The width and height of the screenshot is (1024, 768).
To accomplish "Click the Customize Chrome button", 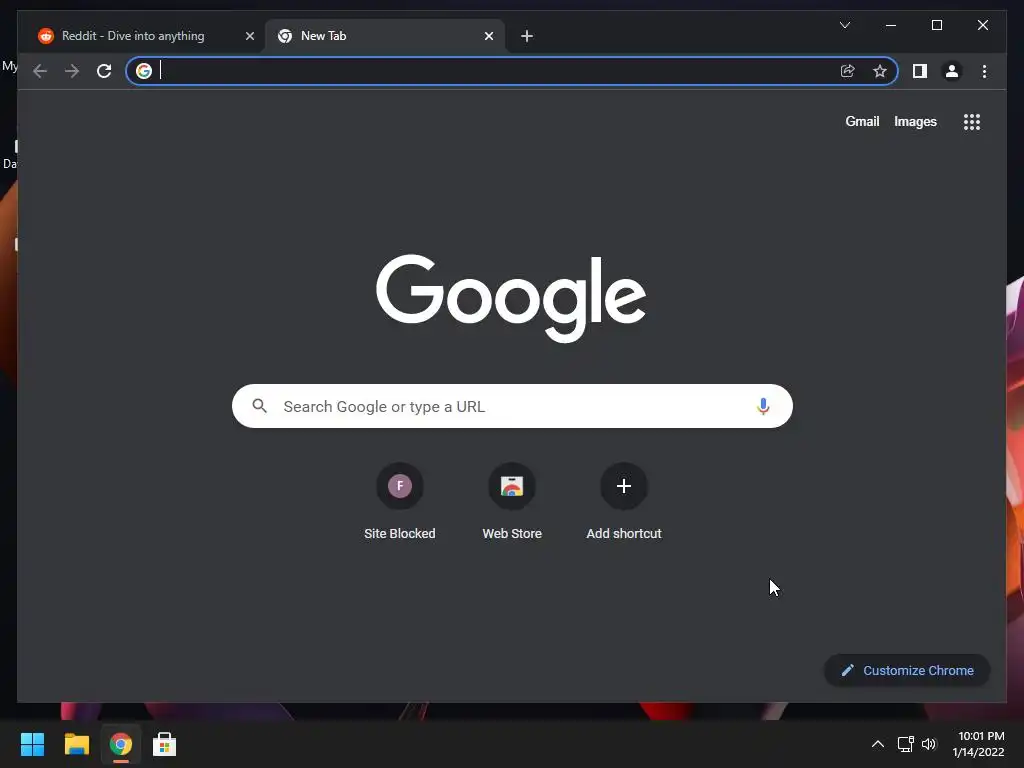I will (x=907, y=671).
